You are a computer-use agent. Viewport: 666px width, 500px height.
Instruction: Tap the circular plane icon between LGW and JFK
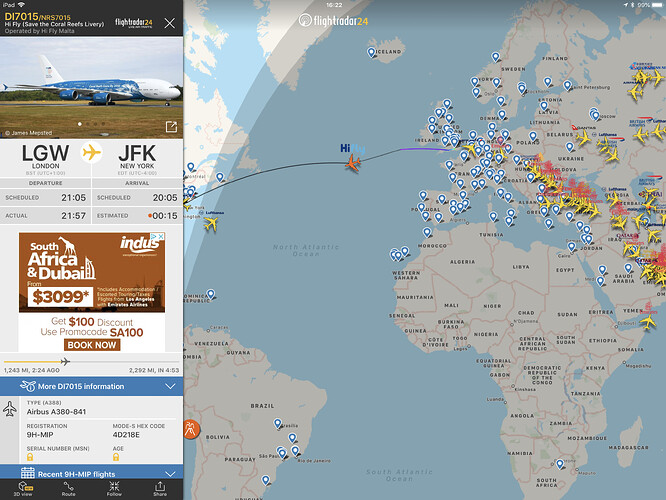(91, 152)
